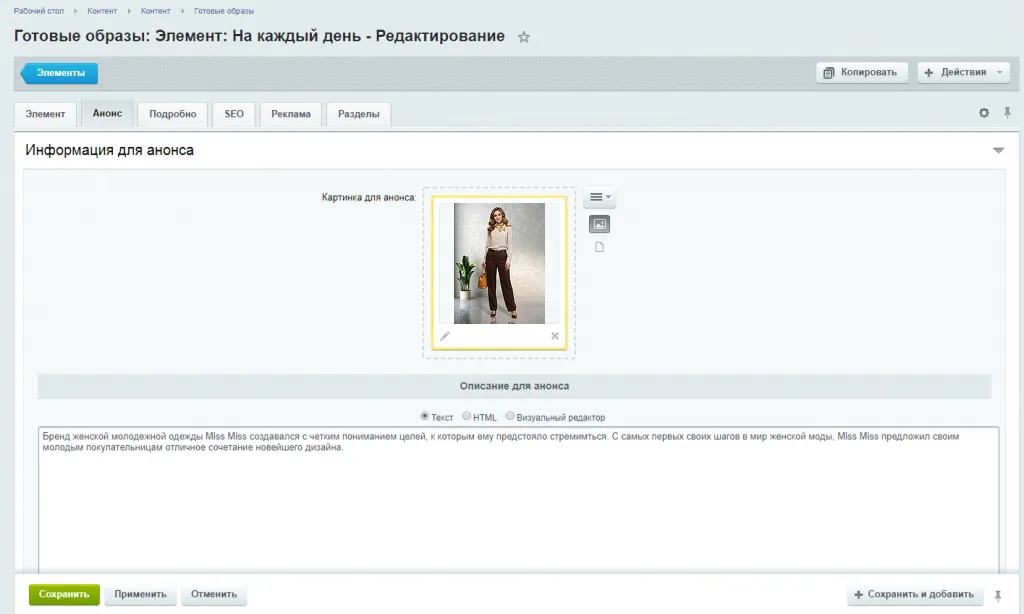The width and height of the screenshot is (1024, 614).
Task: Pin the bottom button bar with the pushpin
Action: tap(997, 594)
